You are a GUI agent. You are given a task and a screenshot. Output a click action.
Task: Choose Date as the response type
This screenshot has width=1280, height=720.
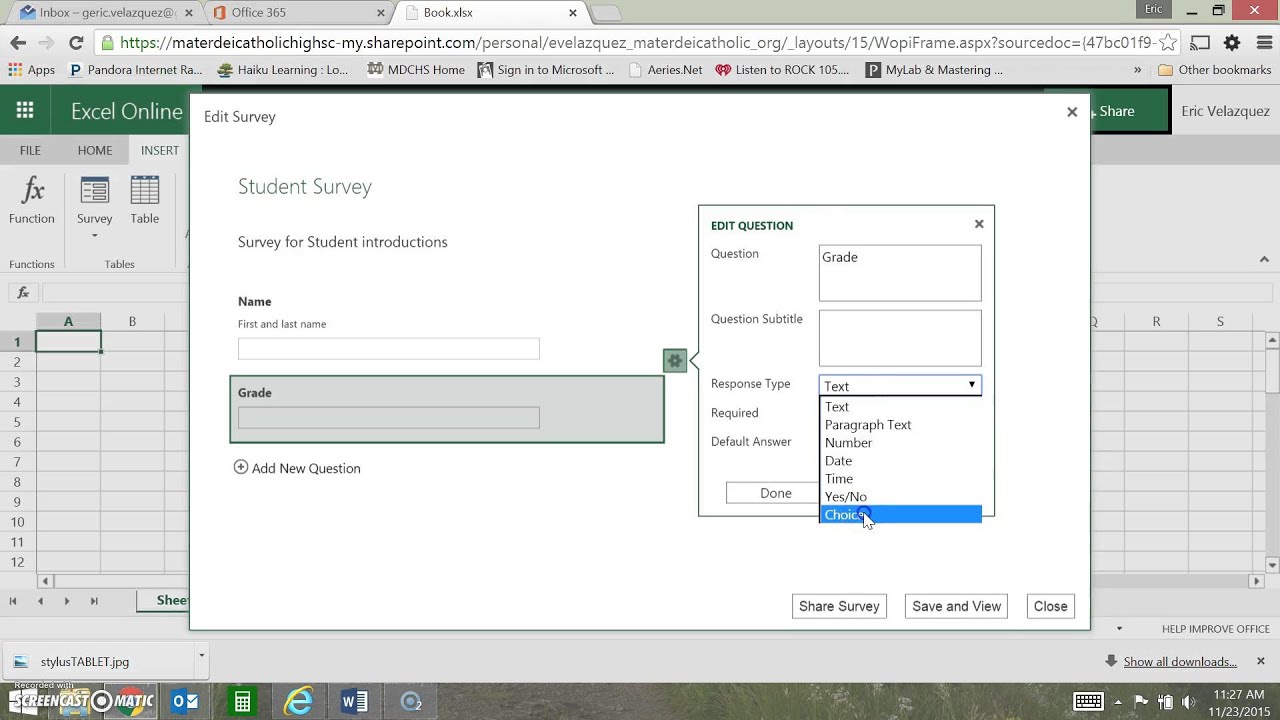coord(900,460)
